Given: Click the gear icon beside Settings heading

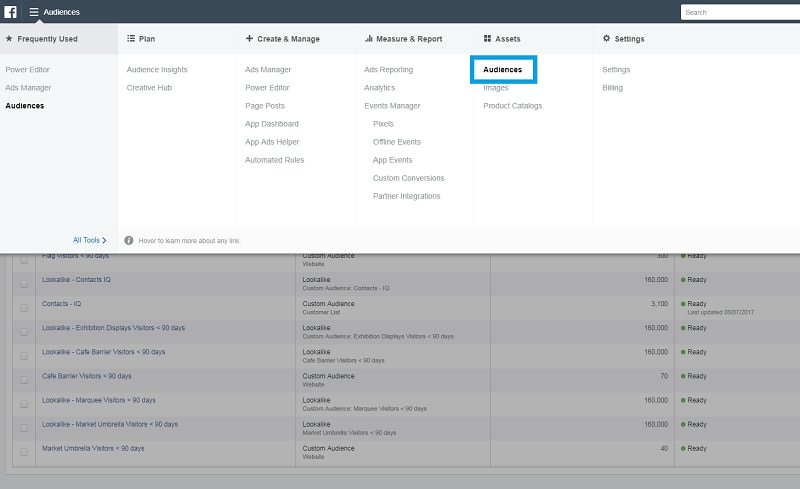Looking at the screenshot, I should click(x=606, y=38).
